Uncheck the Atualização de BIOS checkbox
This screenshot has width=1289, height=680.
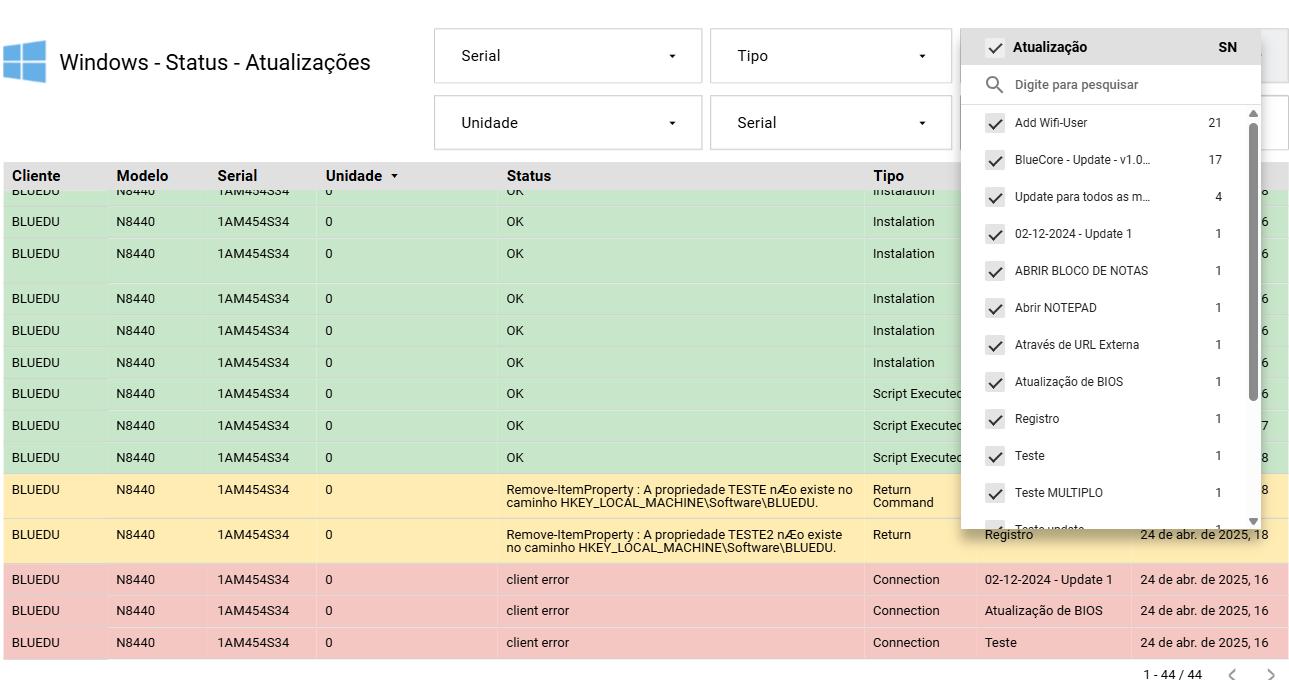(x=995, y=382)
